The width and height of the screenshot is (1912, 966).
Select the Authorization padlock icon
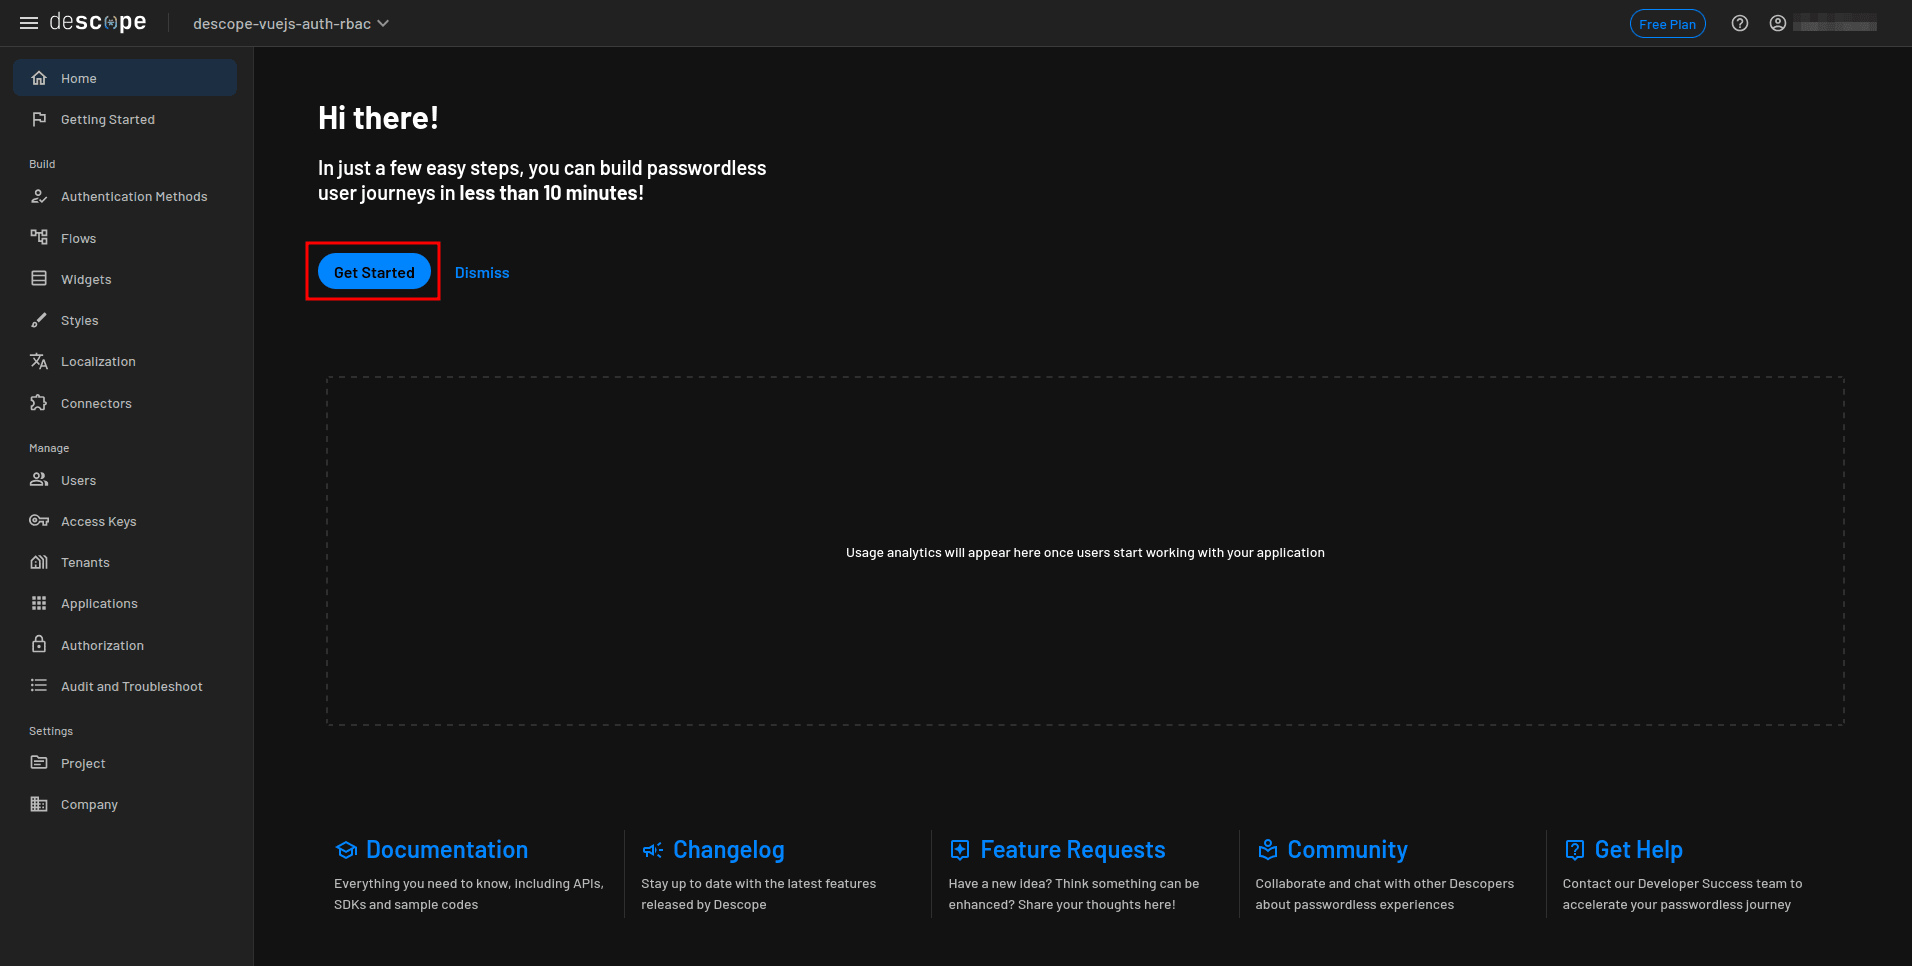coord(39,645)
